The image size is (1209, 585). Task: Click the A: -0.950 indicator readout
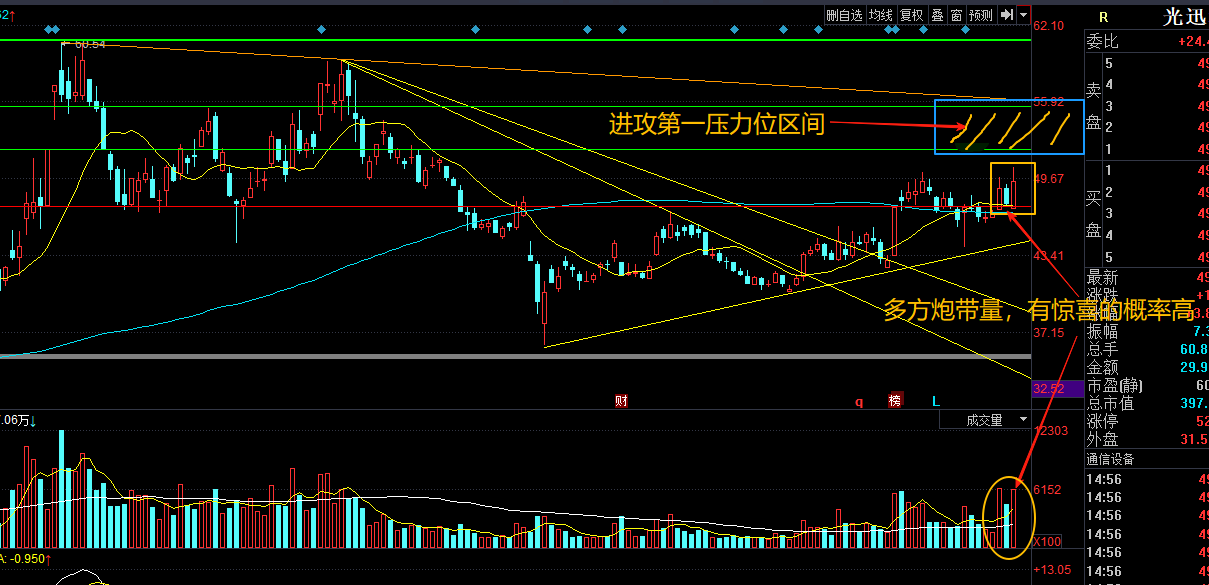[x=25, y=559]
